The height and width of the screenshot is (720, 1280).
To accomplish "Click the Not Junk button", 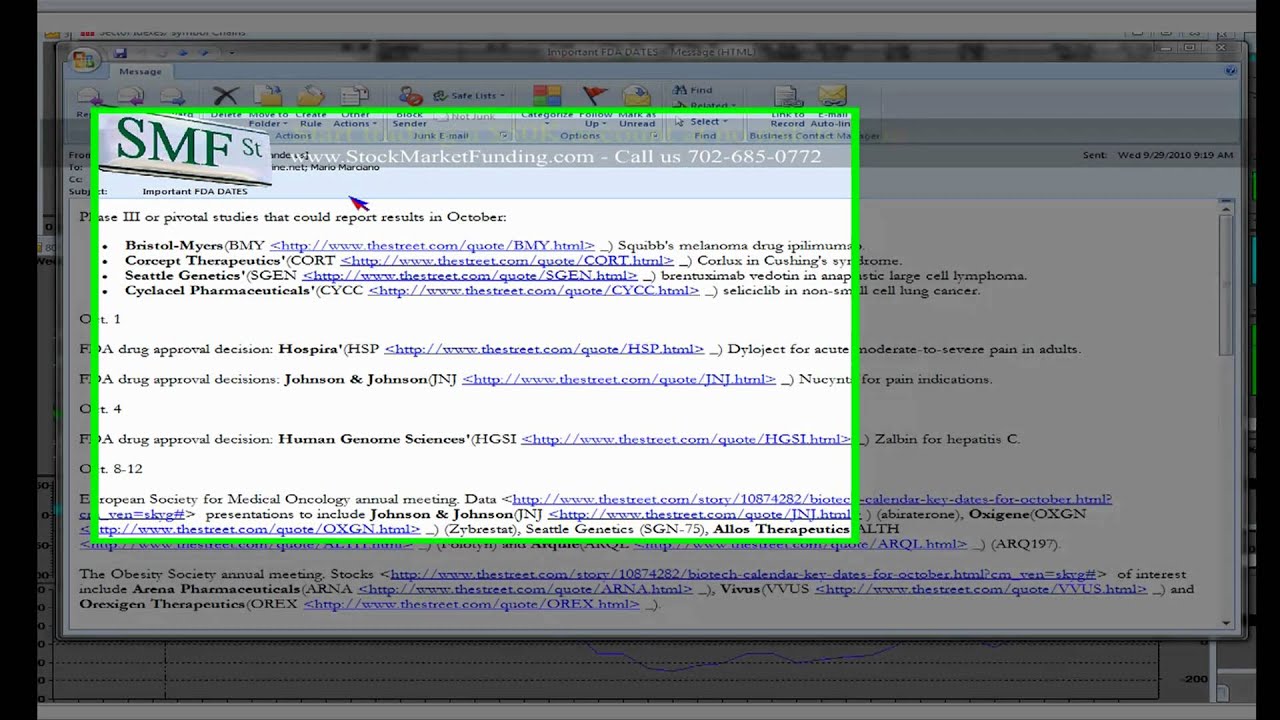I will 466,116.
